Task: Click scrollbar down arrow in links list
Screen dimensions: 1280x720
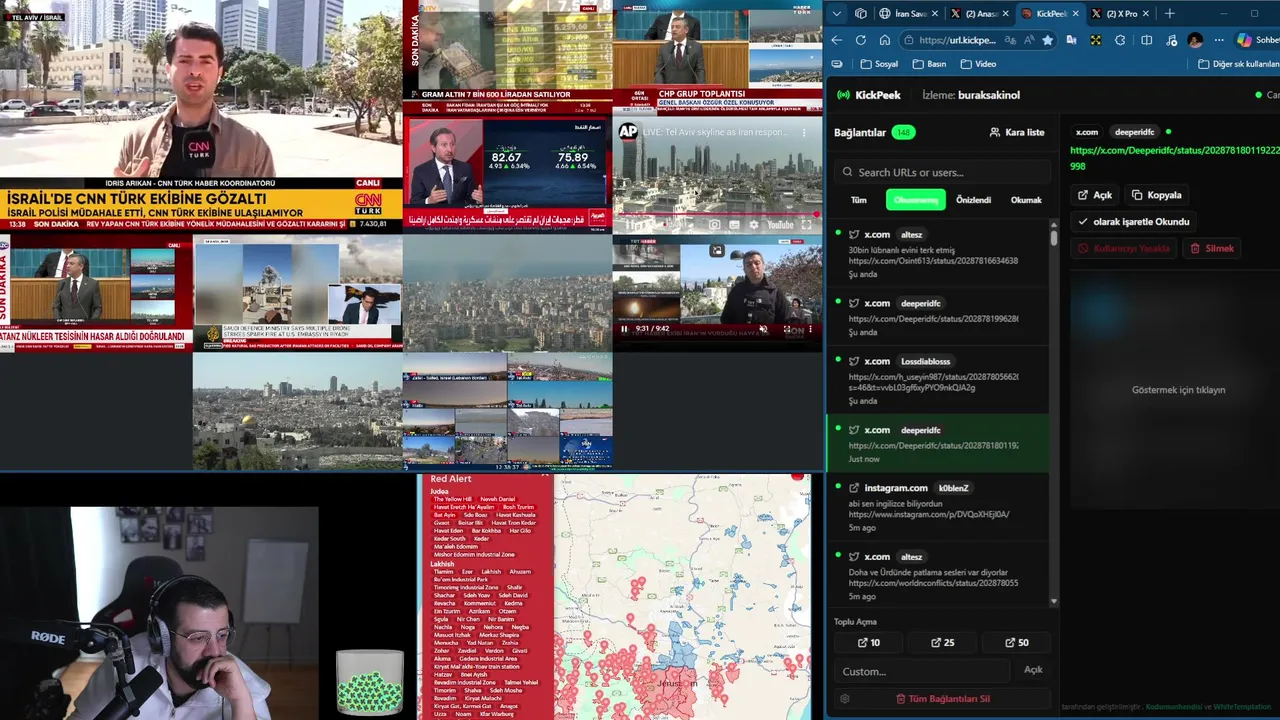Action: point(1053,601)
